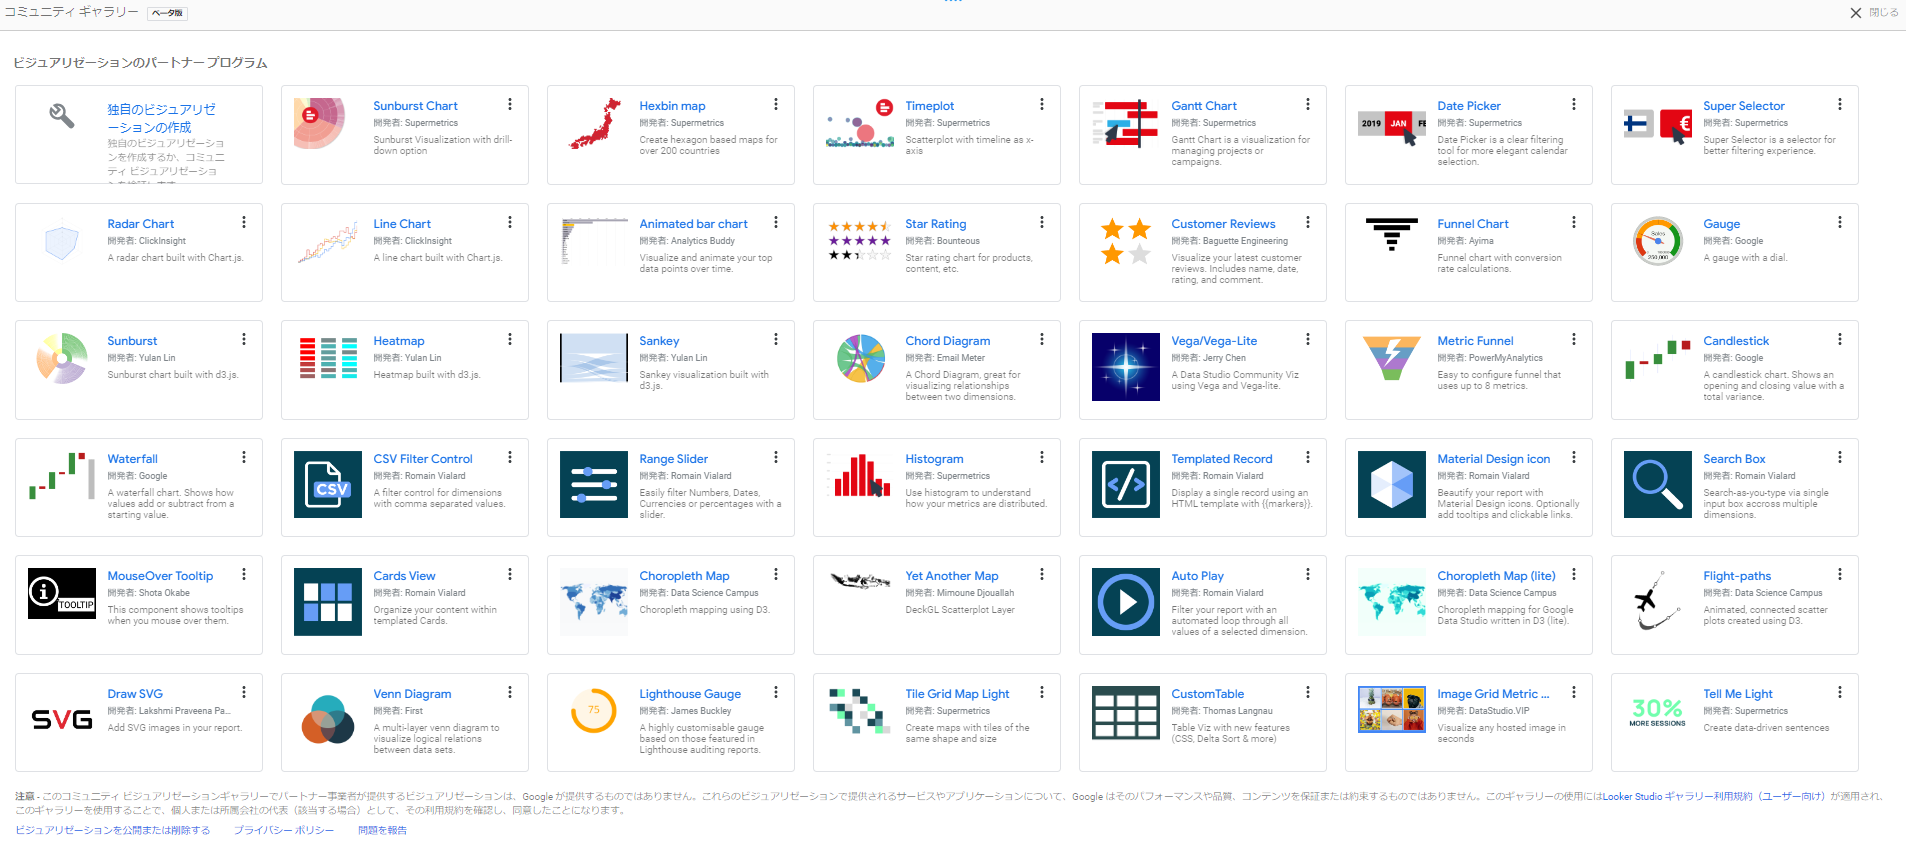
Task: Open the publish or remove visualization link
Action: (113, 831)
